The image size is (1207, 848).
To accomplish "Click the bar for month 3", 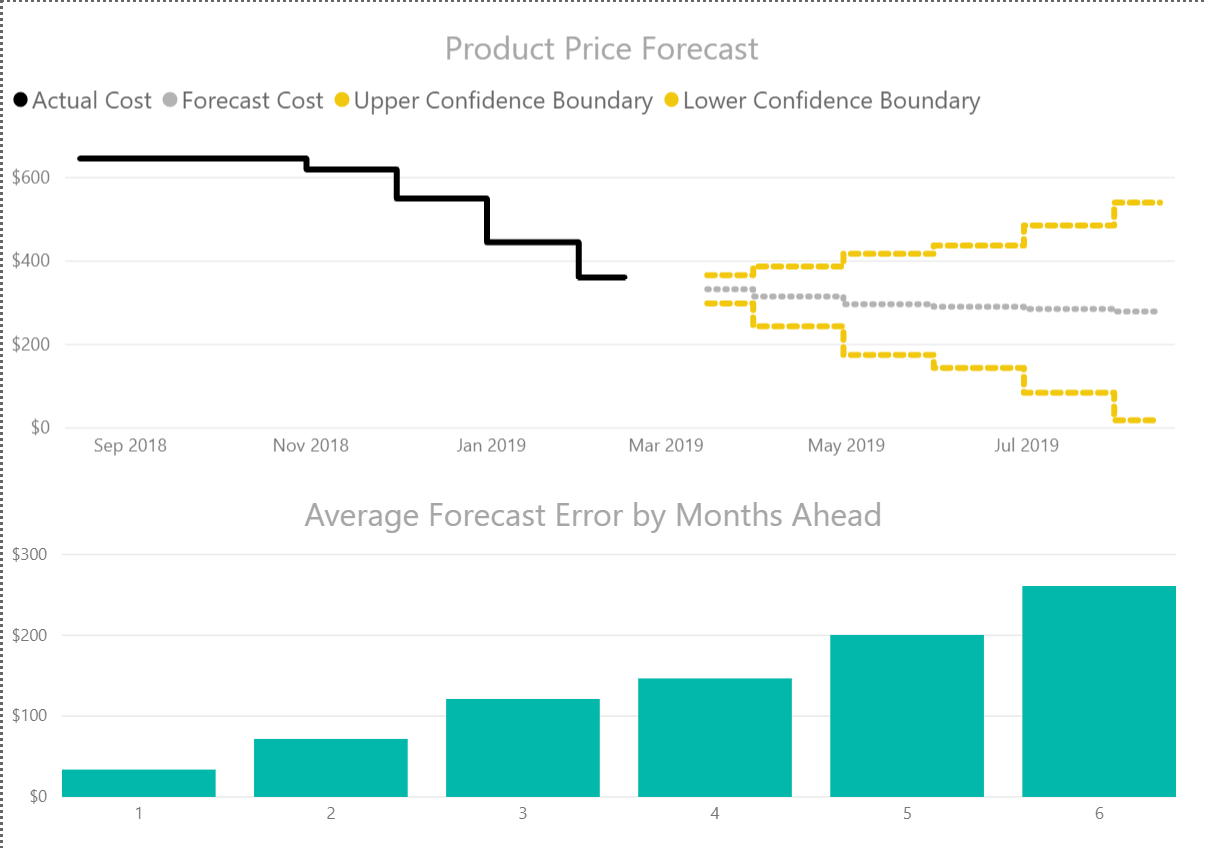I will tap(523, 748).
